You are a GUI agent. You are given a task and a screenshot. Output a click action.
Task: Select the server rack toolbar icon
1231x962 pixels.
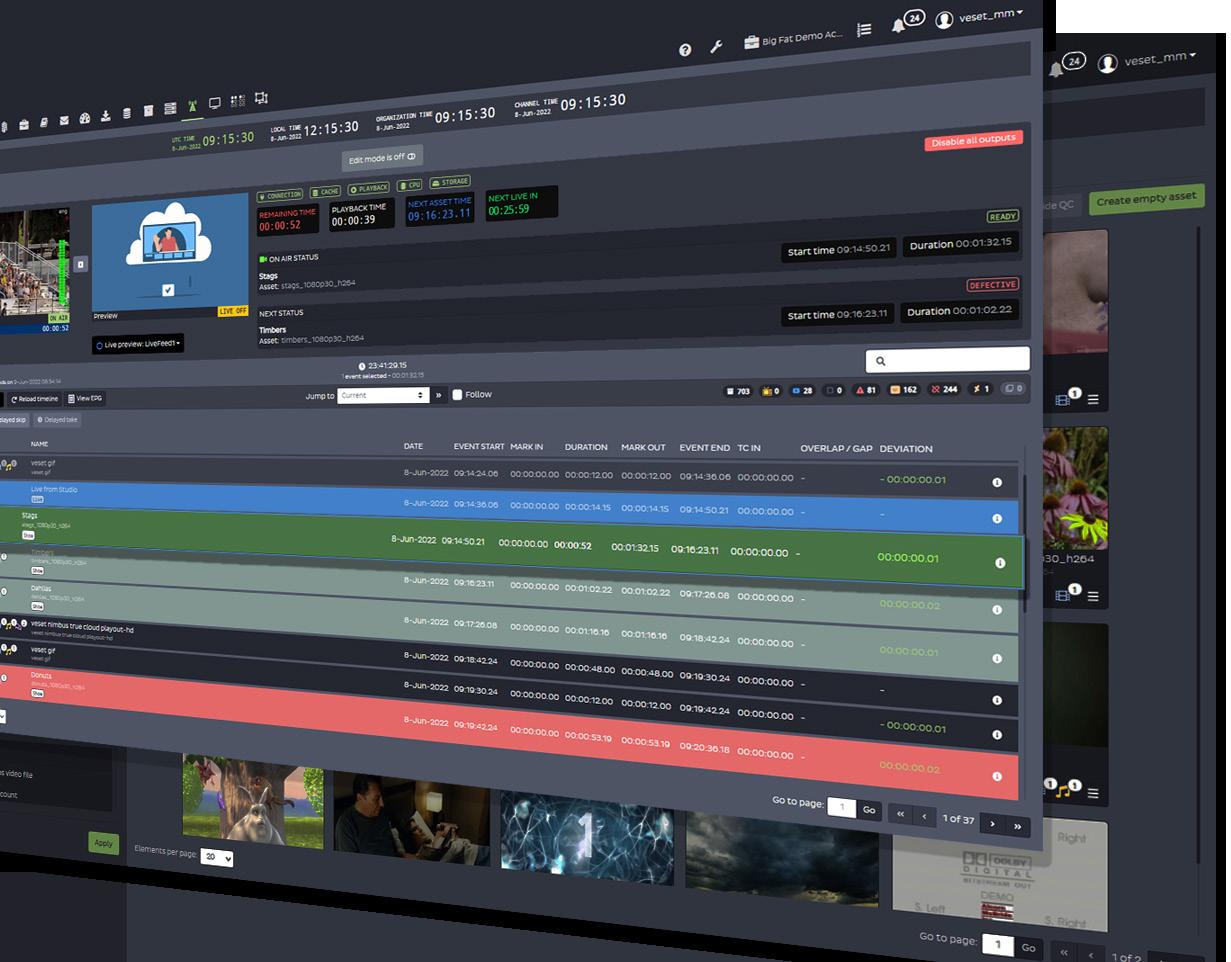coord(170,108)
